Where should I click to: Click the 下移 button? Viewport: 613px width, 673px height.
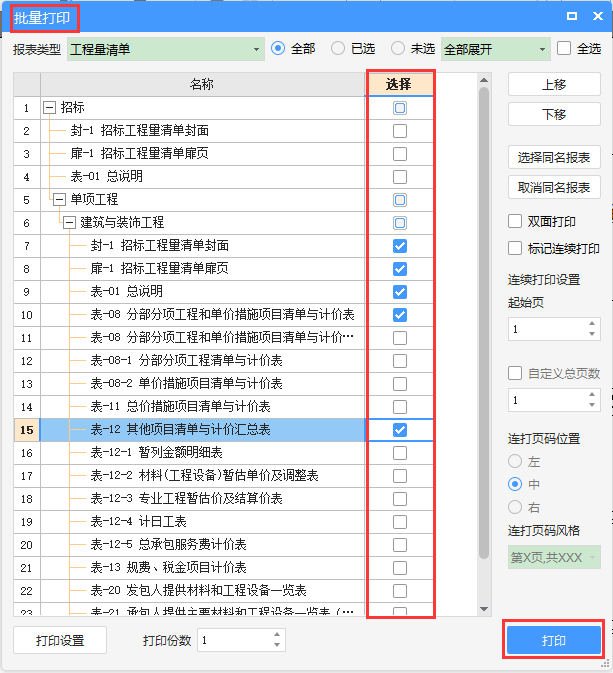554,114
